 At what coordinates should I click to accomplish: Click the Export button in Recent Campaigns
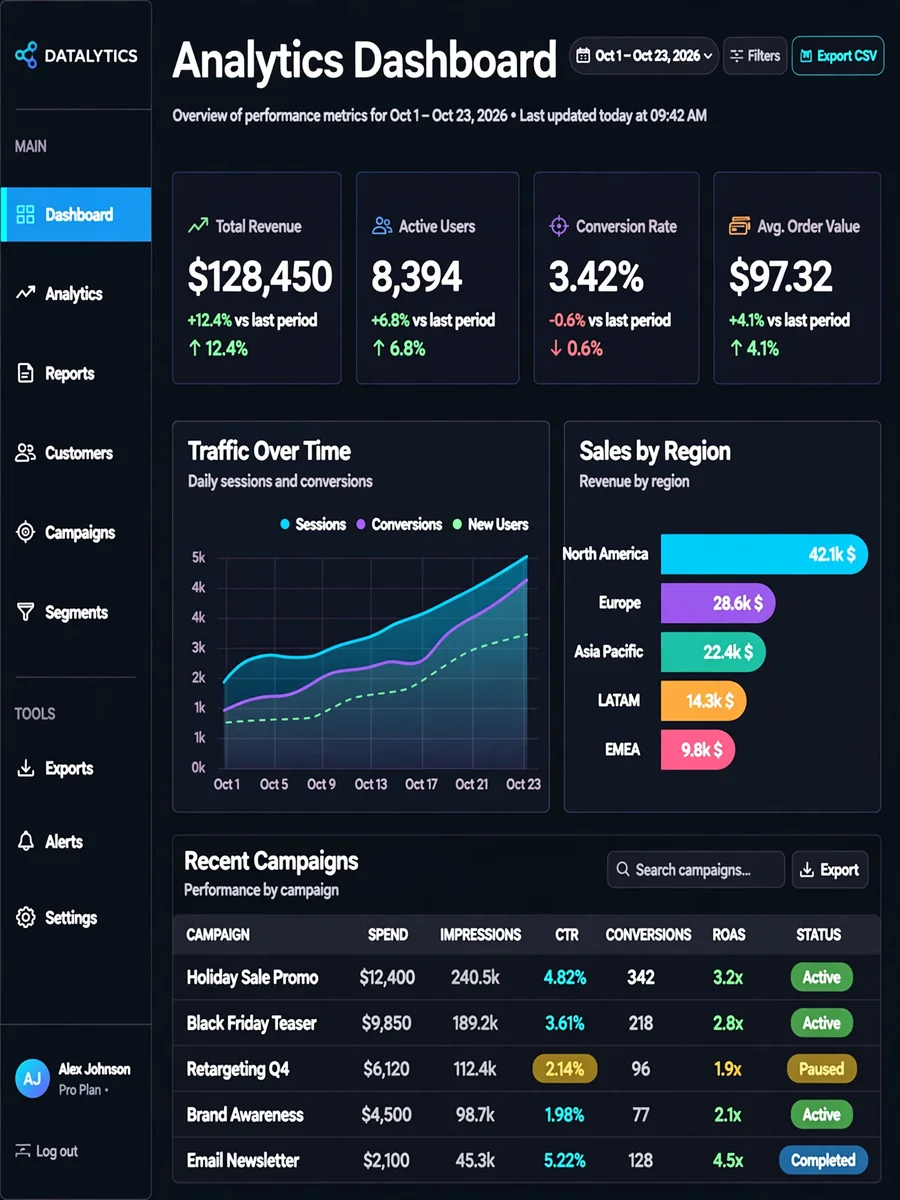coord(830,870)
